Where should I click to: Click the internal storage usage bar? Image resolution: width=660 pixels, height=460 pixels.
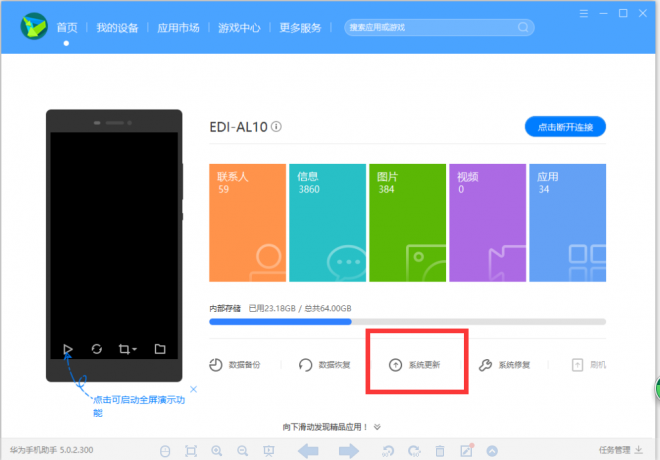coord(407,322)
